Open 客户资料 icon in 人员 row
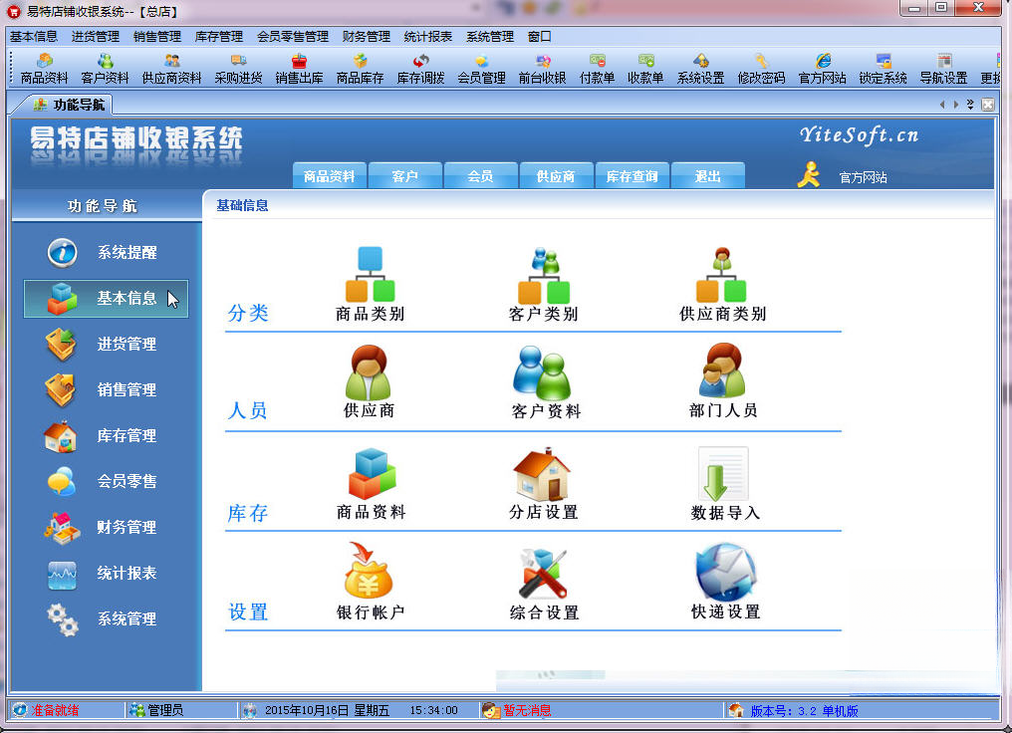The image size is (1012, 733). pos(545,382)
